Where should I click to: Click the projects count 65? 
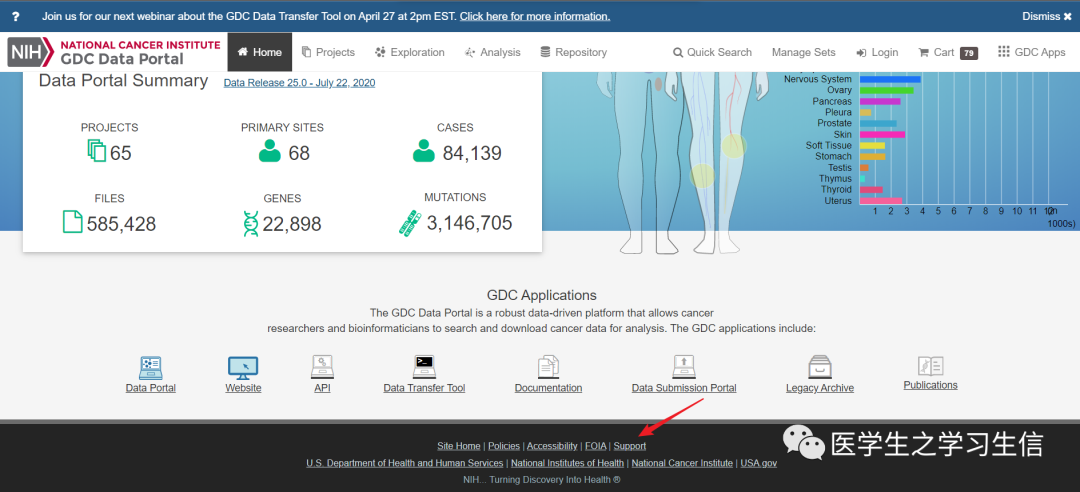[121, 153]
